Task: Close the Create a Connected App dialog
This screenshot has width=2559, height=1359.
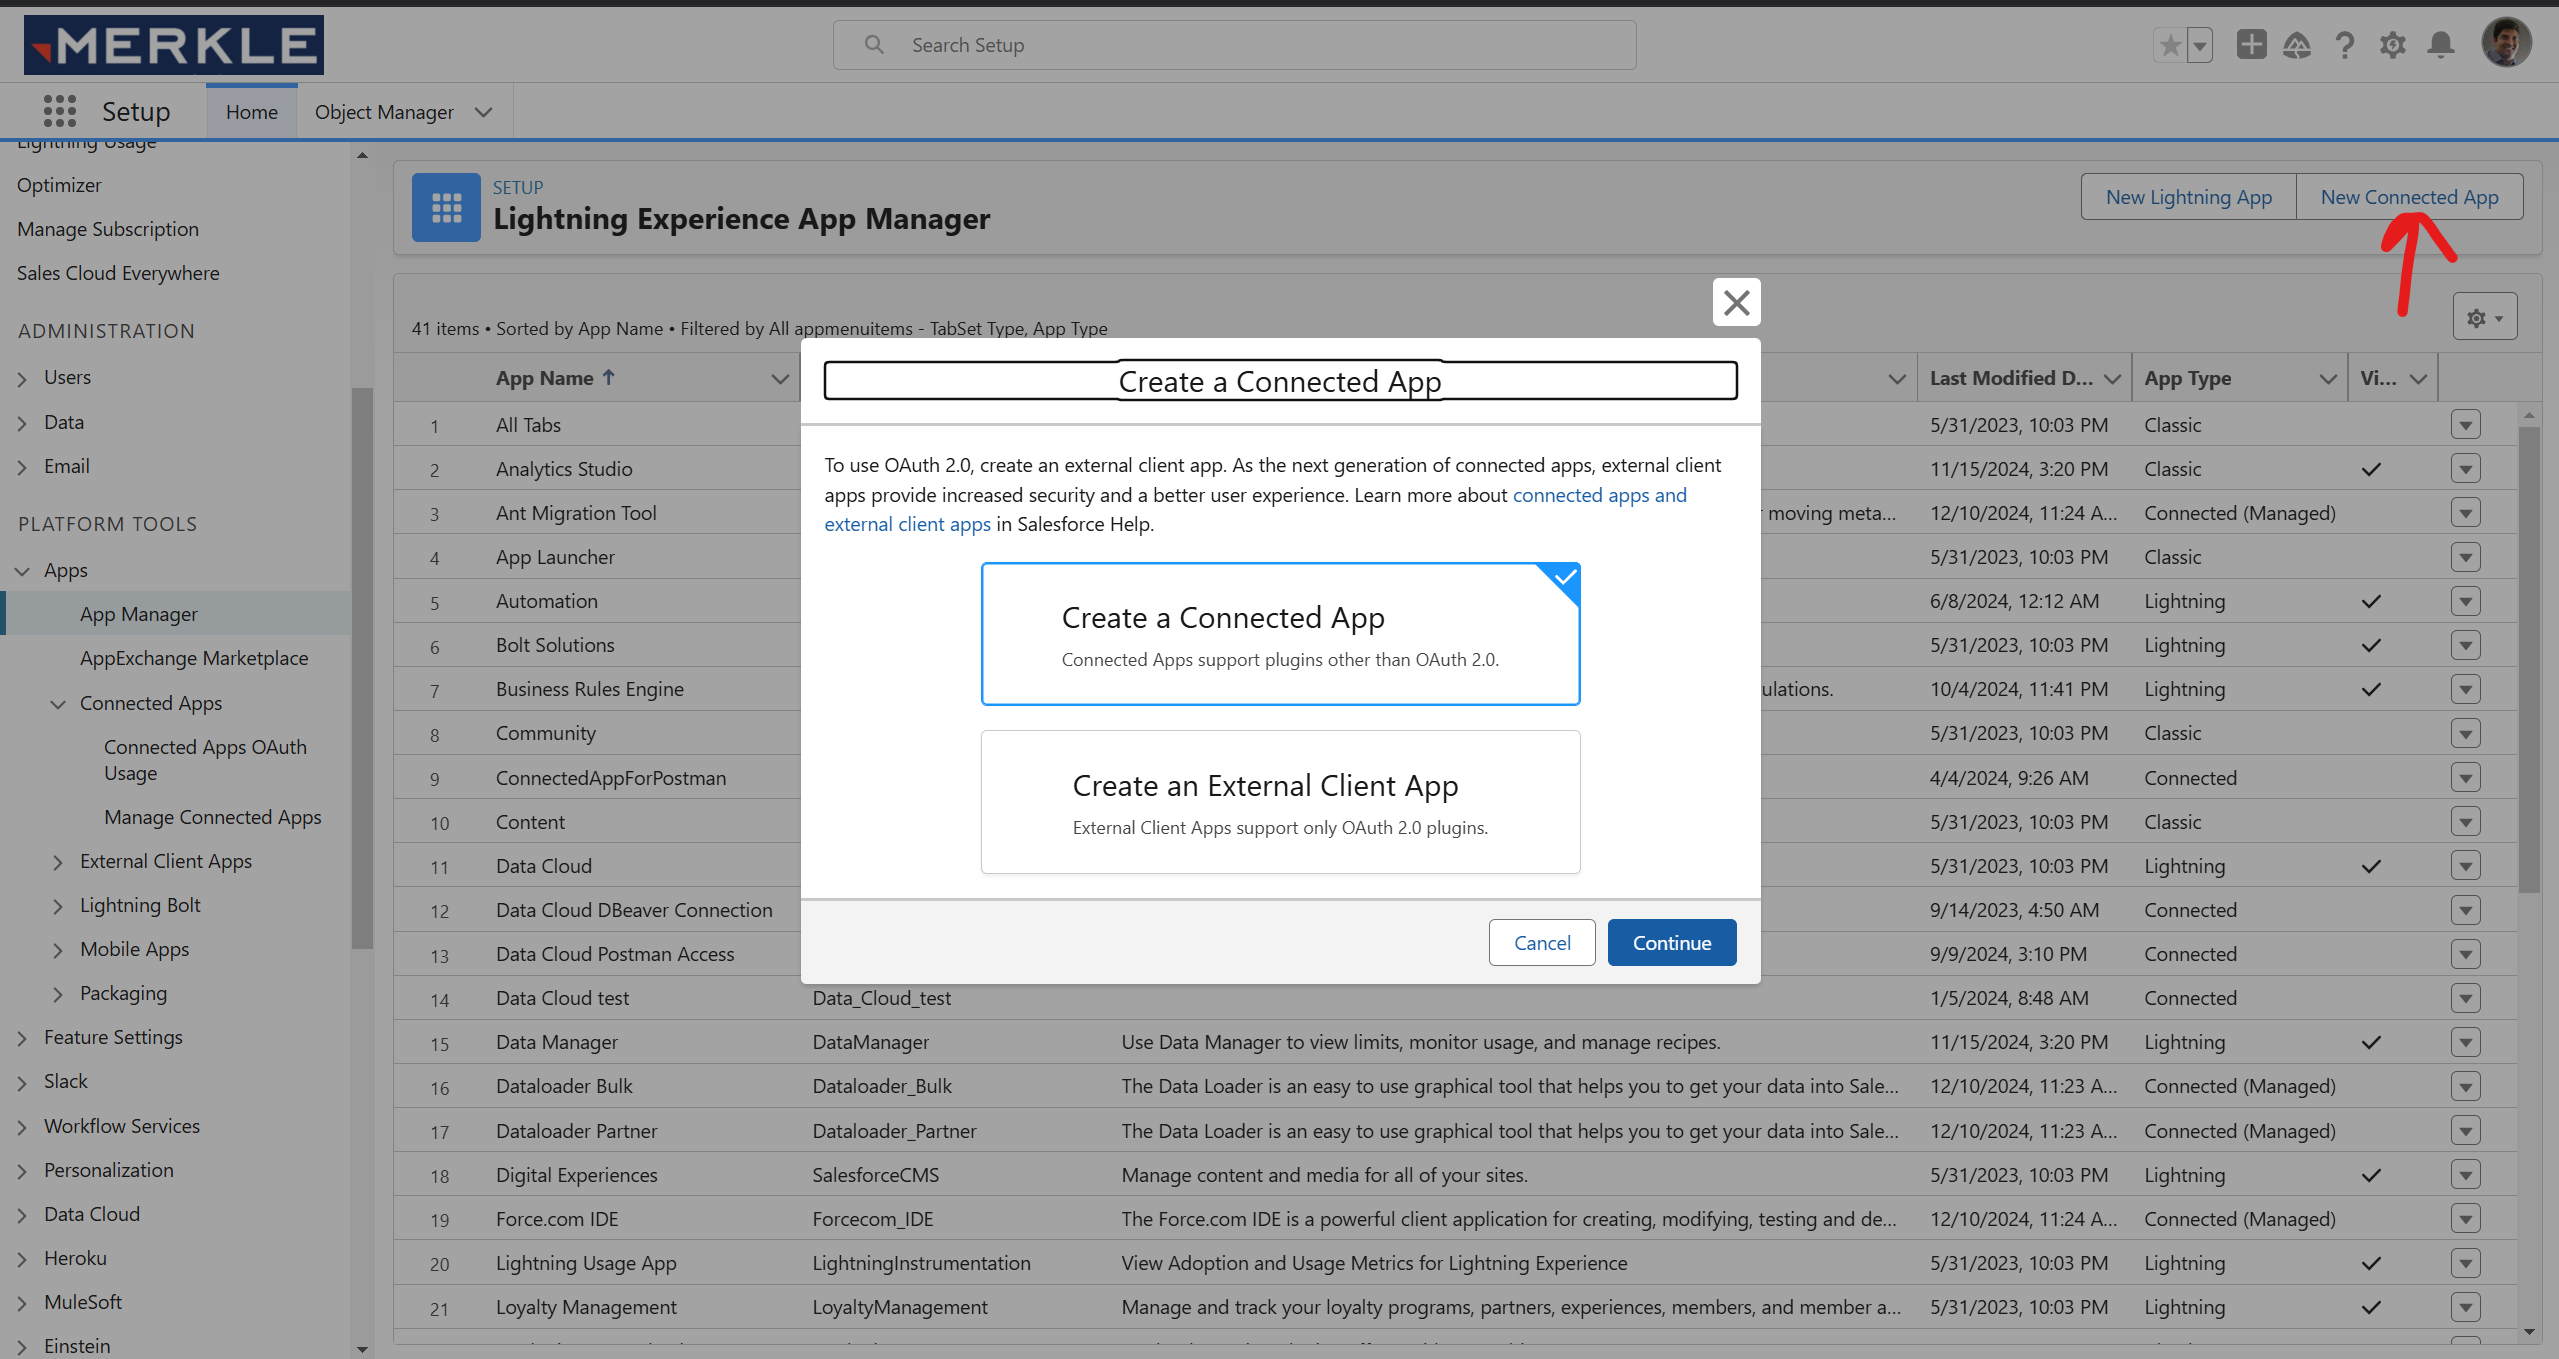Action: pyautogui.click(x=1737, y=302)
